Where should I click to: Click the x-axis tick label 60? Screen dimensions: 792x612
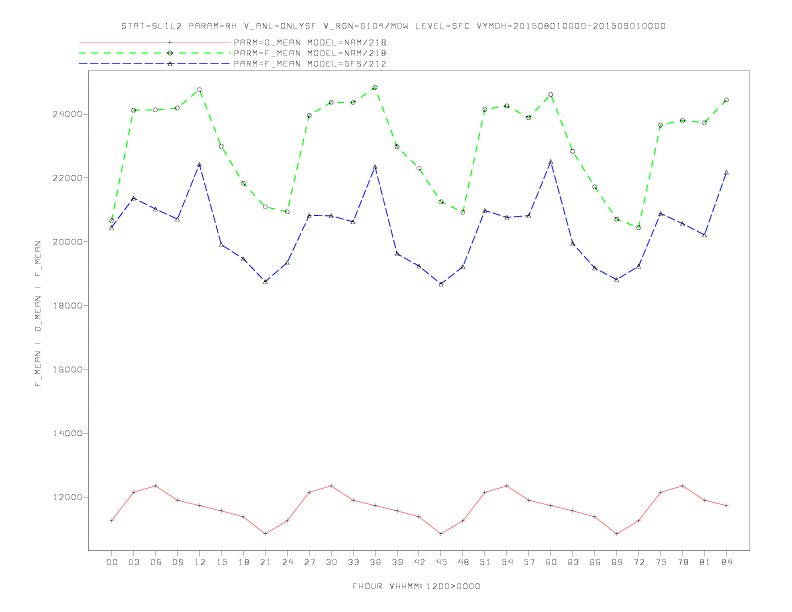pyautogui.click(x=551, y=562)
